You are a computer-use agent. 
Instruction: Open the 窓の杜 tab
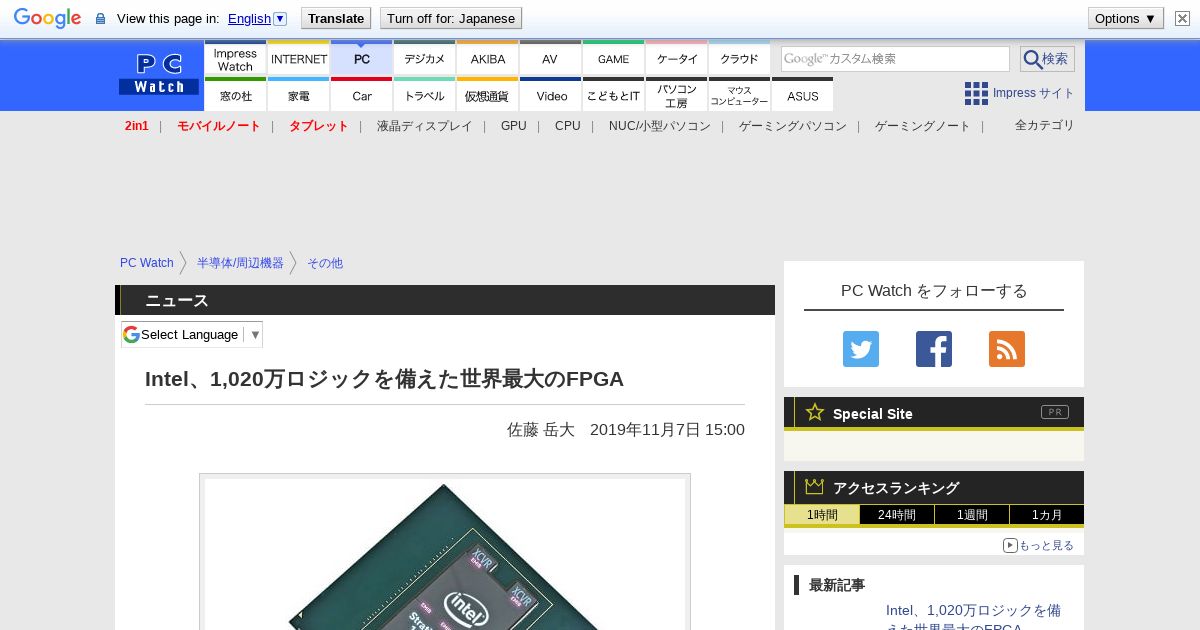235,95
